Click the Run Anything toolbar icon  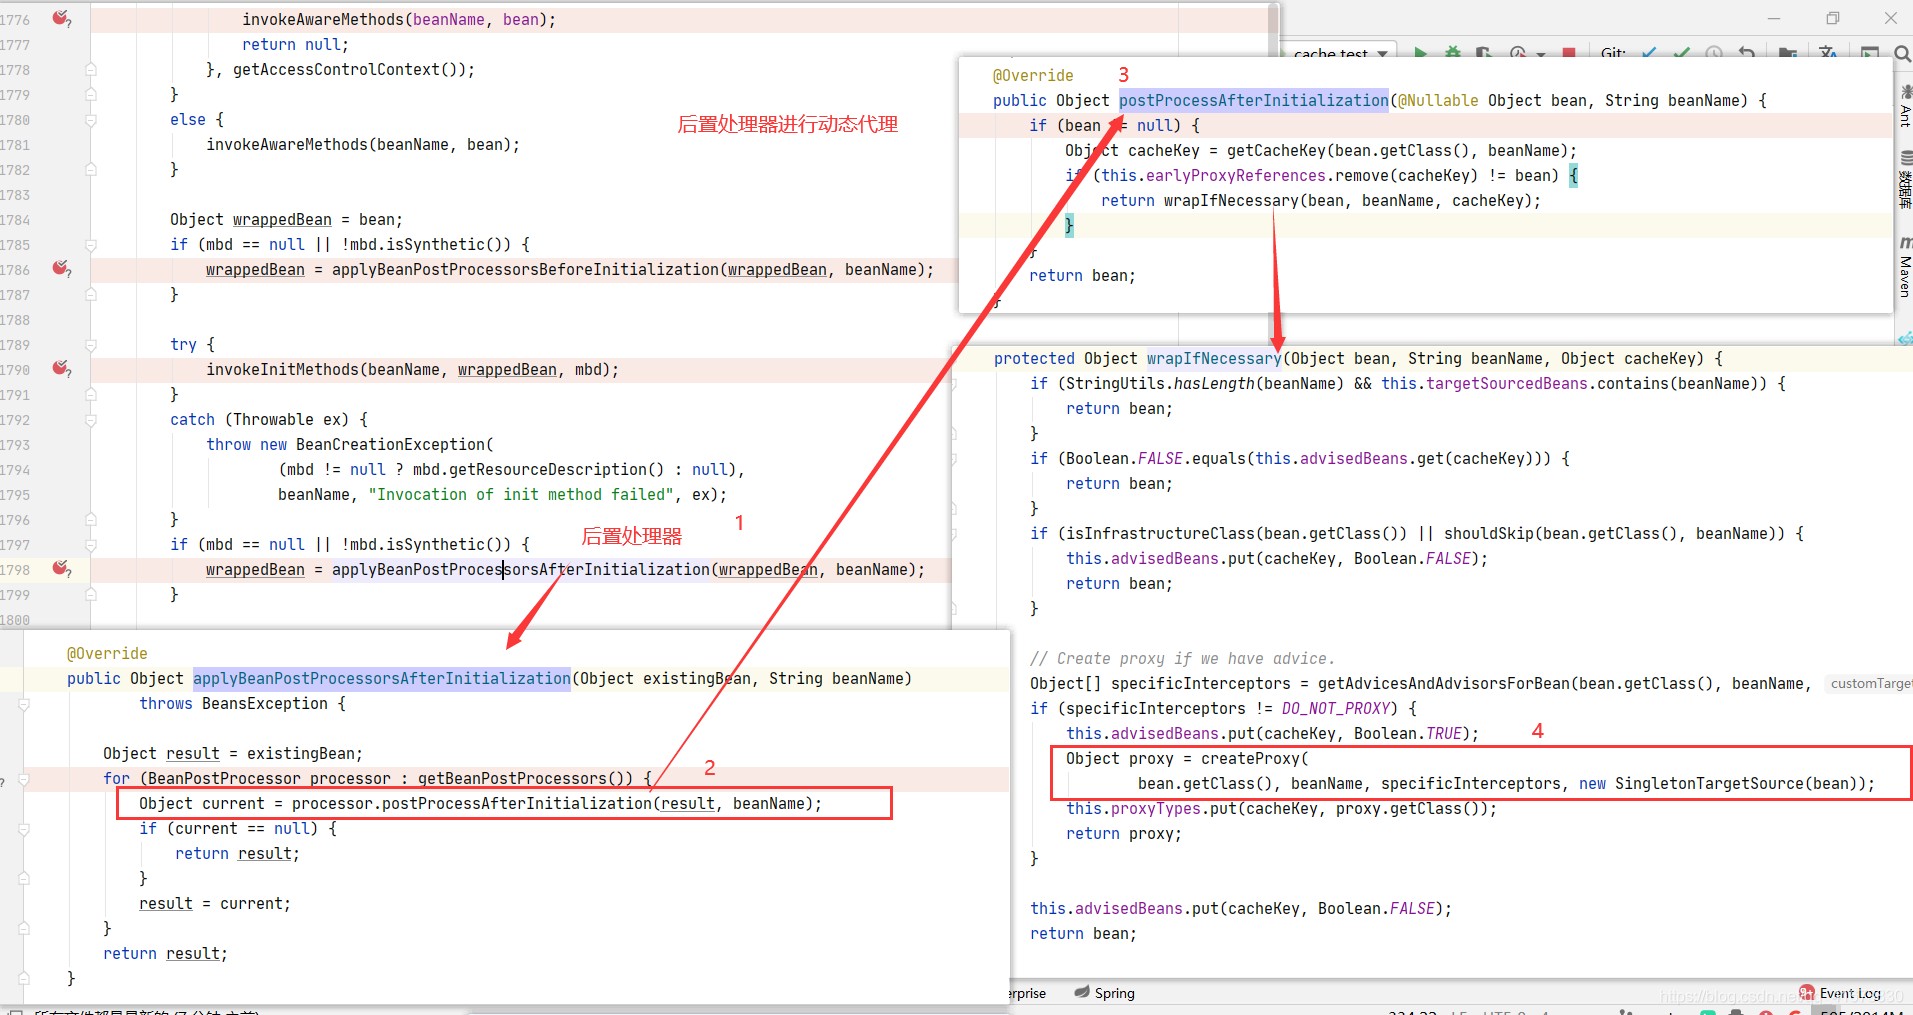[1869, 52]
